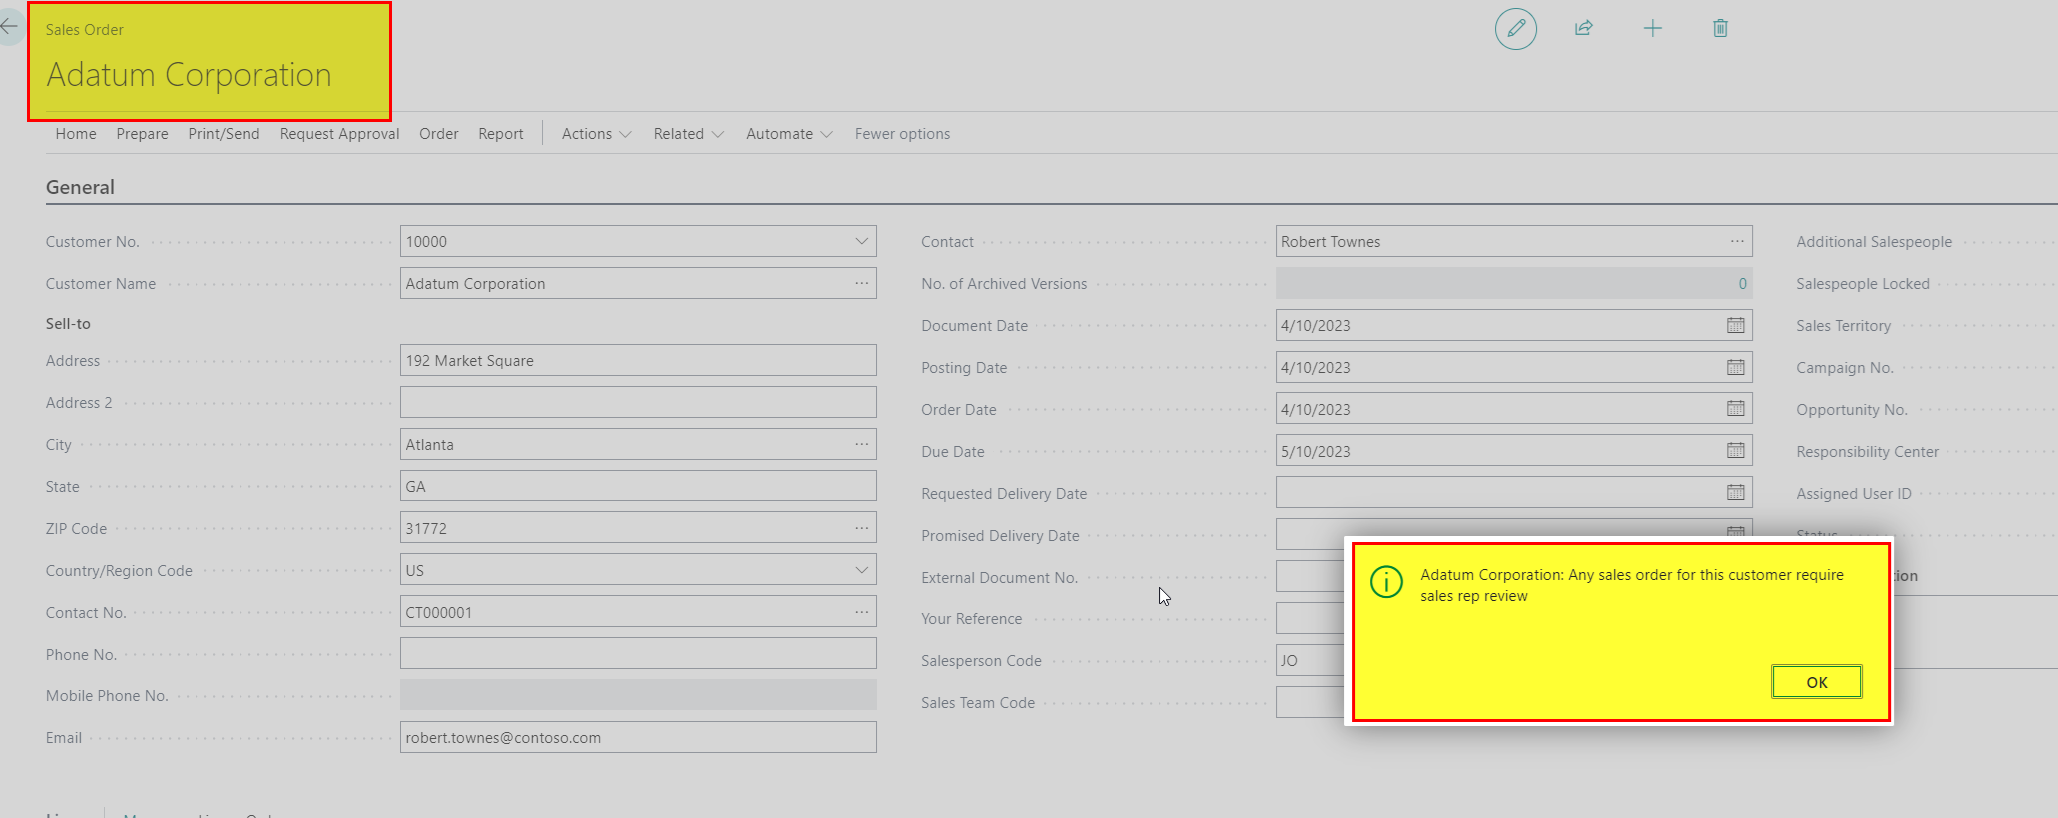
Task: Click the Address 2 input field
Action: click(638, 402)
